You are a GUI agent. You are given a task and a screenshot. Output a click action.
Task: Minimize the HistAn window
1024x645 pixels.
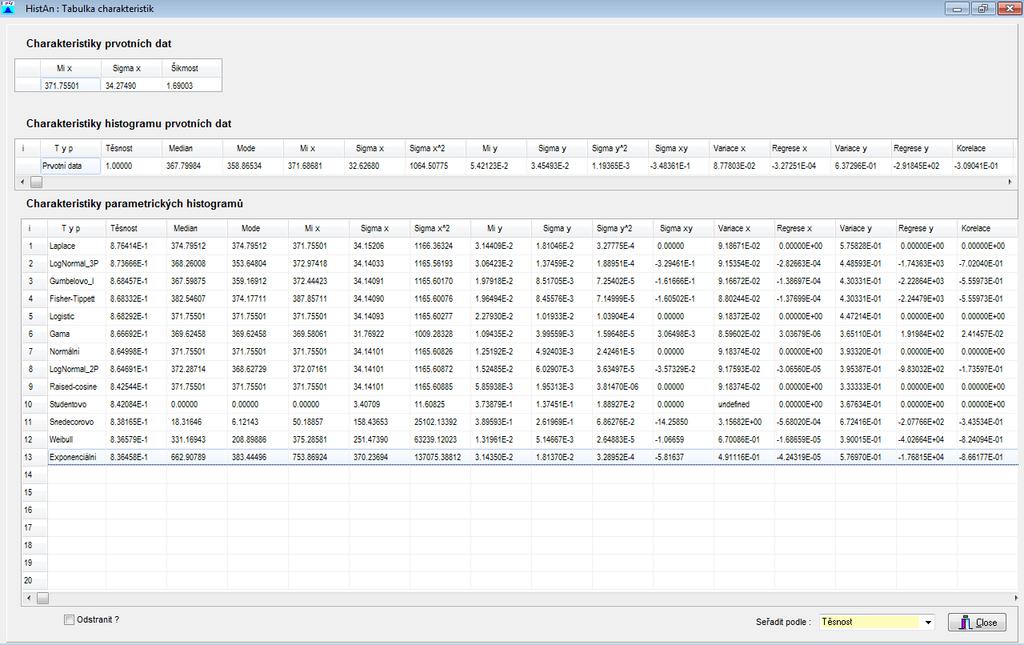[x=957, y=8]
